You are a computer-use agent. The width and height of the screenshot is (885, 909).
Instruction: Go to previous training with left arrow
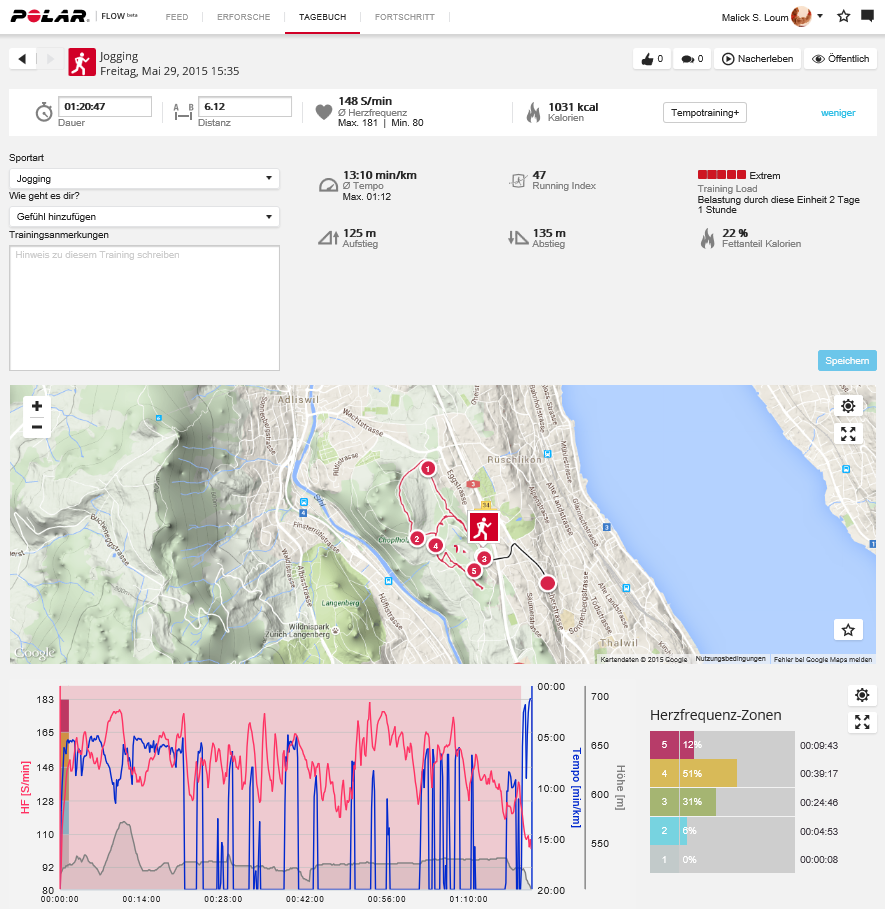pos(22,59)
